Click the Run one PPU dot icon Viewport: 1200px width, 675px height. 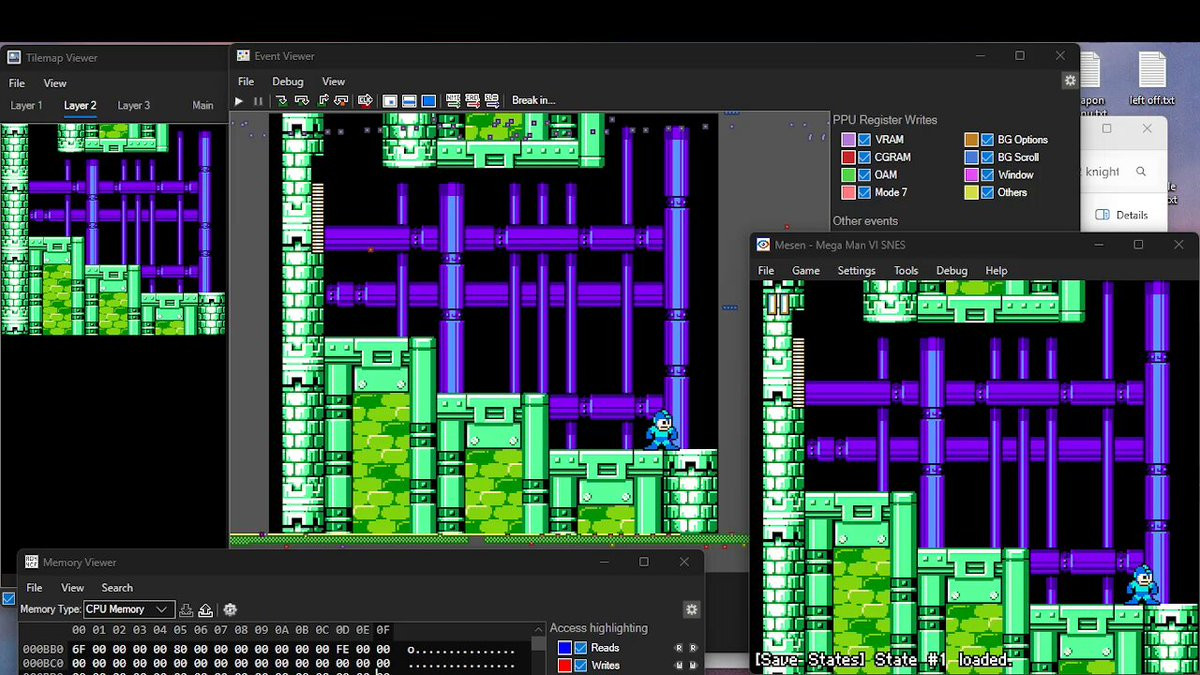click(390, 101)
